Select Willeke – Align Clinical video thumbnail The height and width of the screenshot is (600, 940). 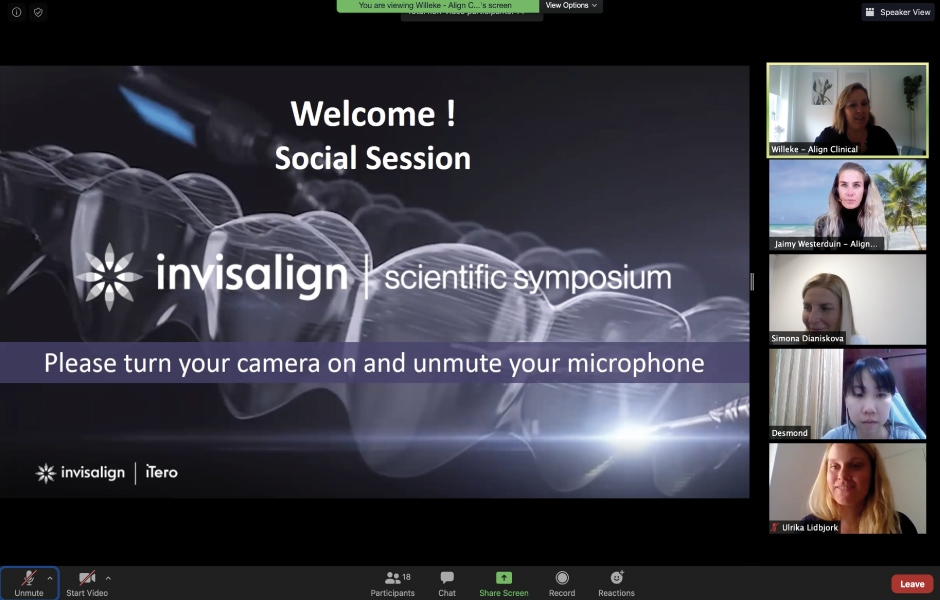[x=847, y=110]
